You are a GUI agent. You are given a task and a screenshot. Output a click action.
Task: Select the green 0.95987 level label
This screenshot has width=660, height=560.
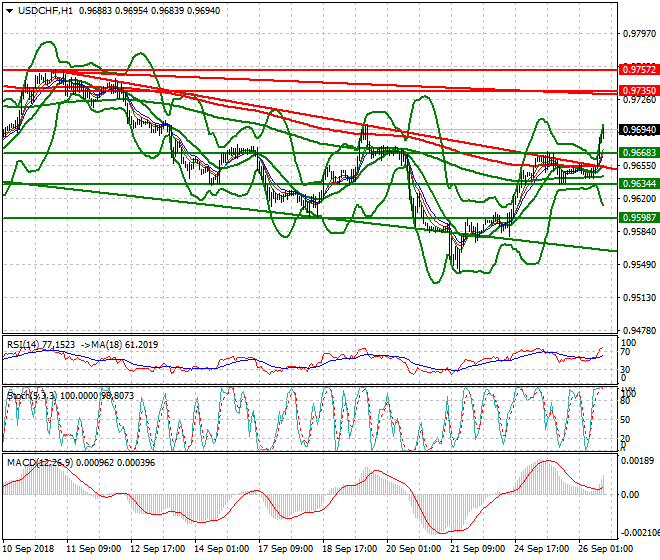[639, 217]
